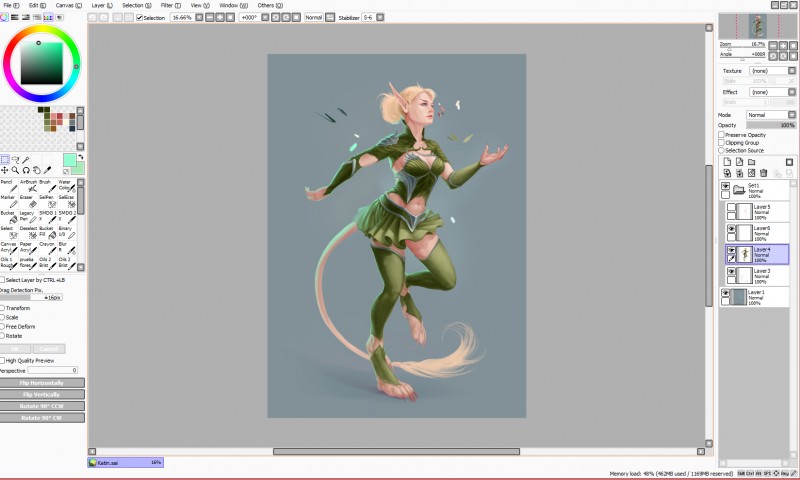This screenshot has height=480, width=800.
Task: Select the Lasso tool
Action: pos(15,160)
